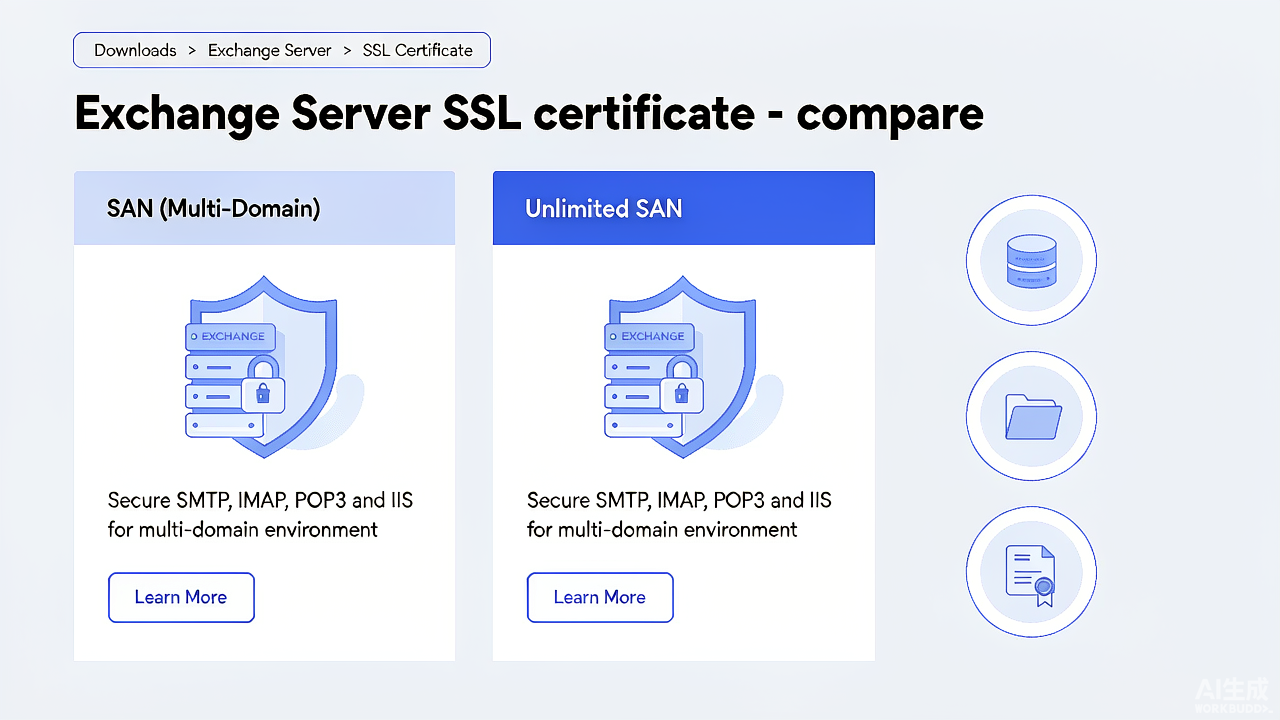Click description text in SAN (Multi-Domain) card

tap(260, 514)
